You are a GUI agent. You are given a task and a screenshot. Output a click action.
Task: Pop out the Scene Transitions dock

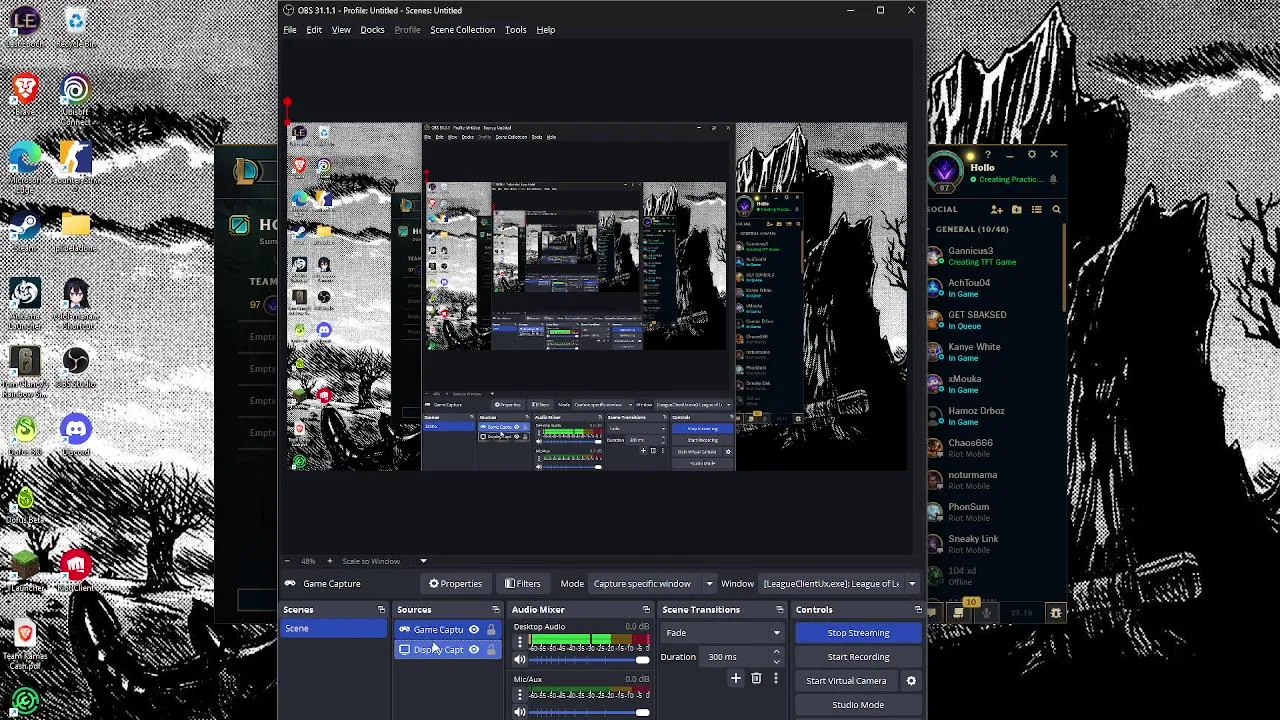[780, 610]
